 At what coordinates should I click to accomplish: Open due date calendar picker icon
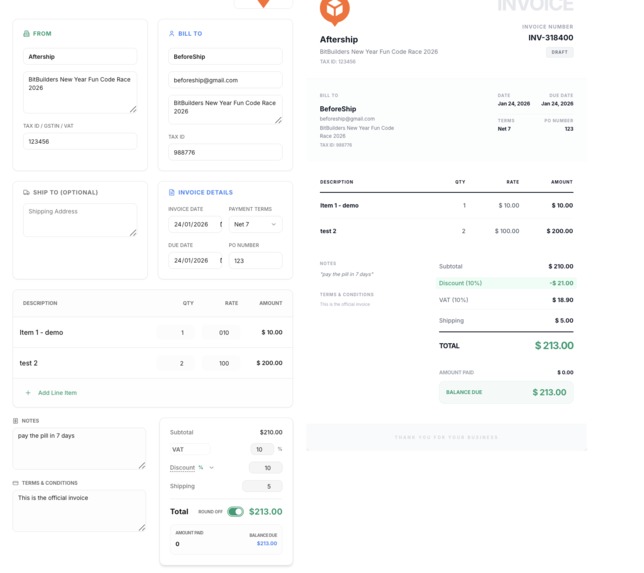click(221, 261)
